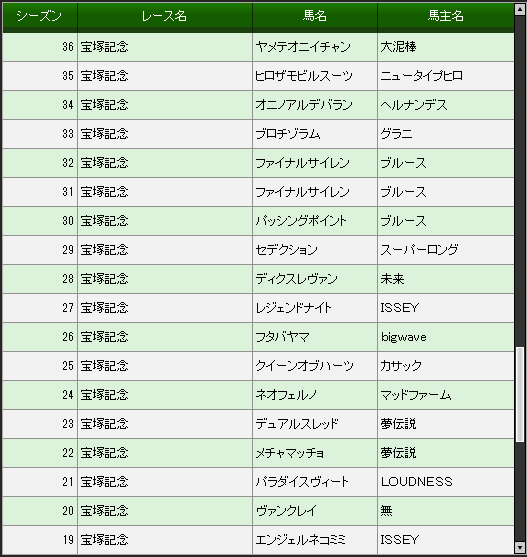527x557 pixels.
Task: Select the season 33 cell
Action: point(40,134)
